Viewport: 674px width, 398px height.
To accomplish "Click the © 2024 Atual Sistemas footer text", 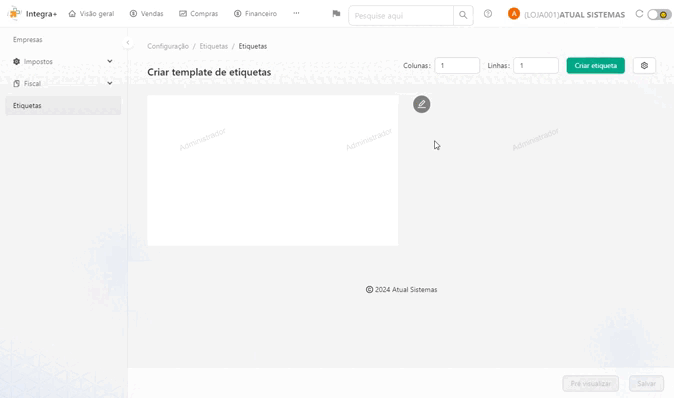I will coord(401,290).
